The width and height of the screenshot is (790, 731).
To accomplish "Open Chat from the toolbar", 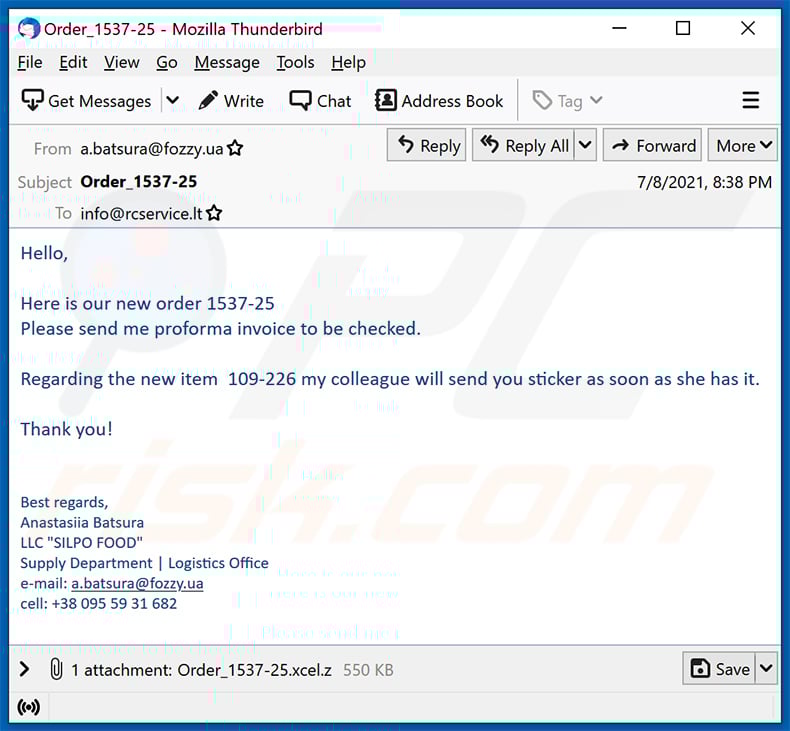I will coord(320,101).
